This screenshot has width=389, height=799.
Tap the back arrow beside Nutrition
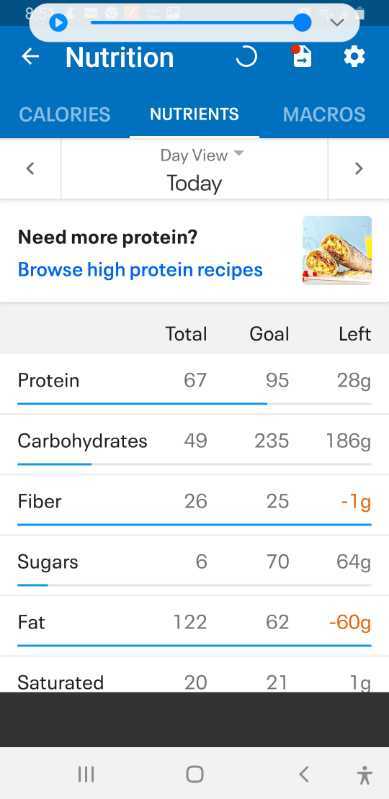[x=31, y=57]
